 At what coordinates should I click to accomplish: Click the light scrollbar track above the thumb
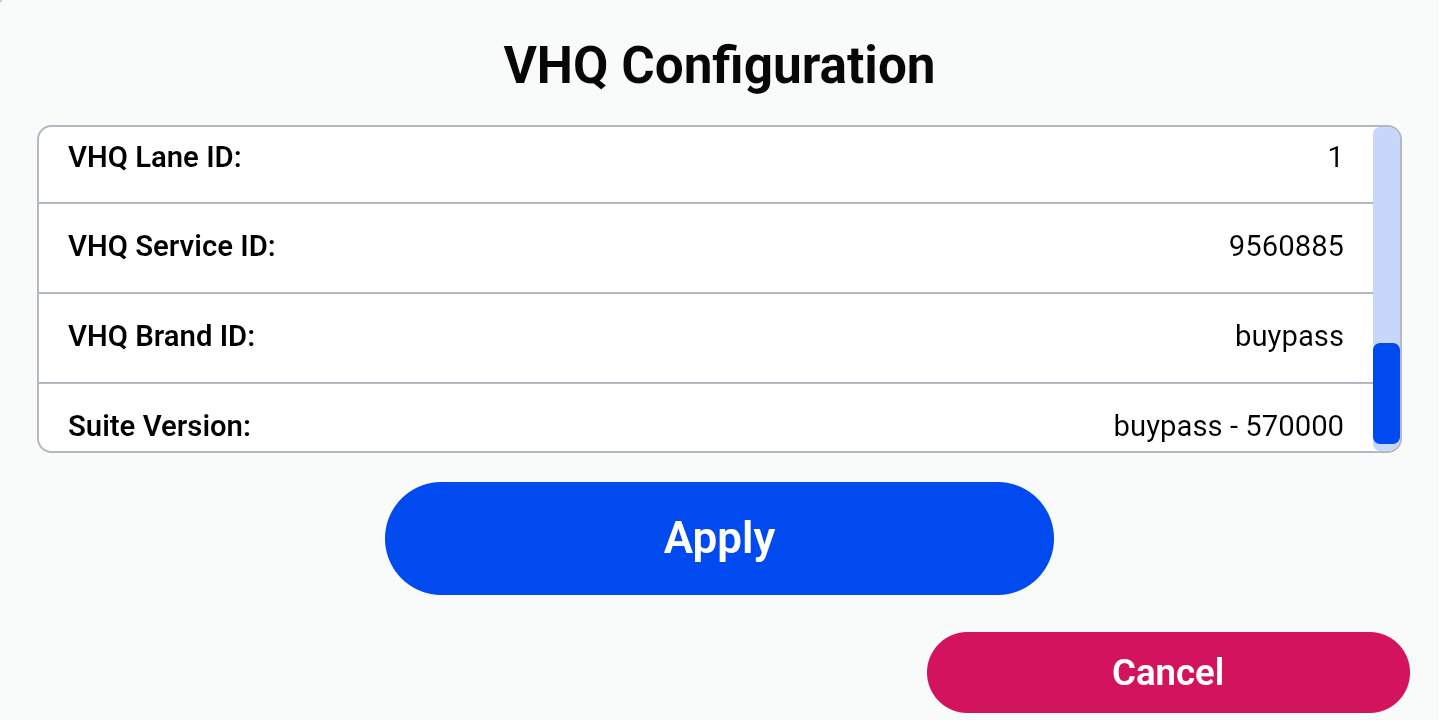(1386, 235)
